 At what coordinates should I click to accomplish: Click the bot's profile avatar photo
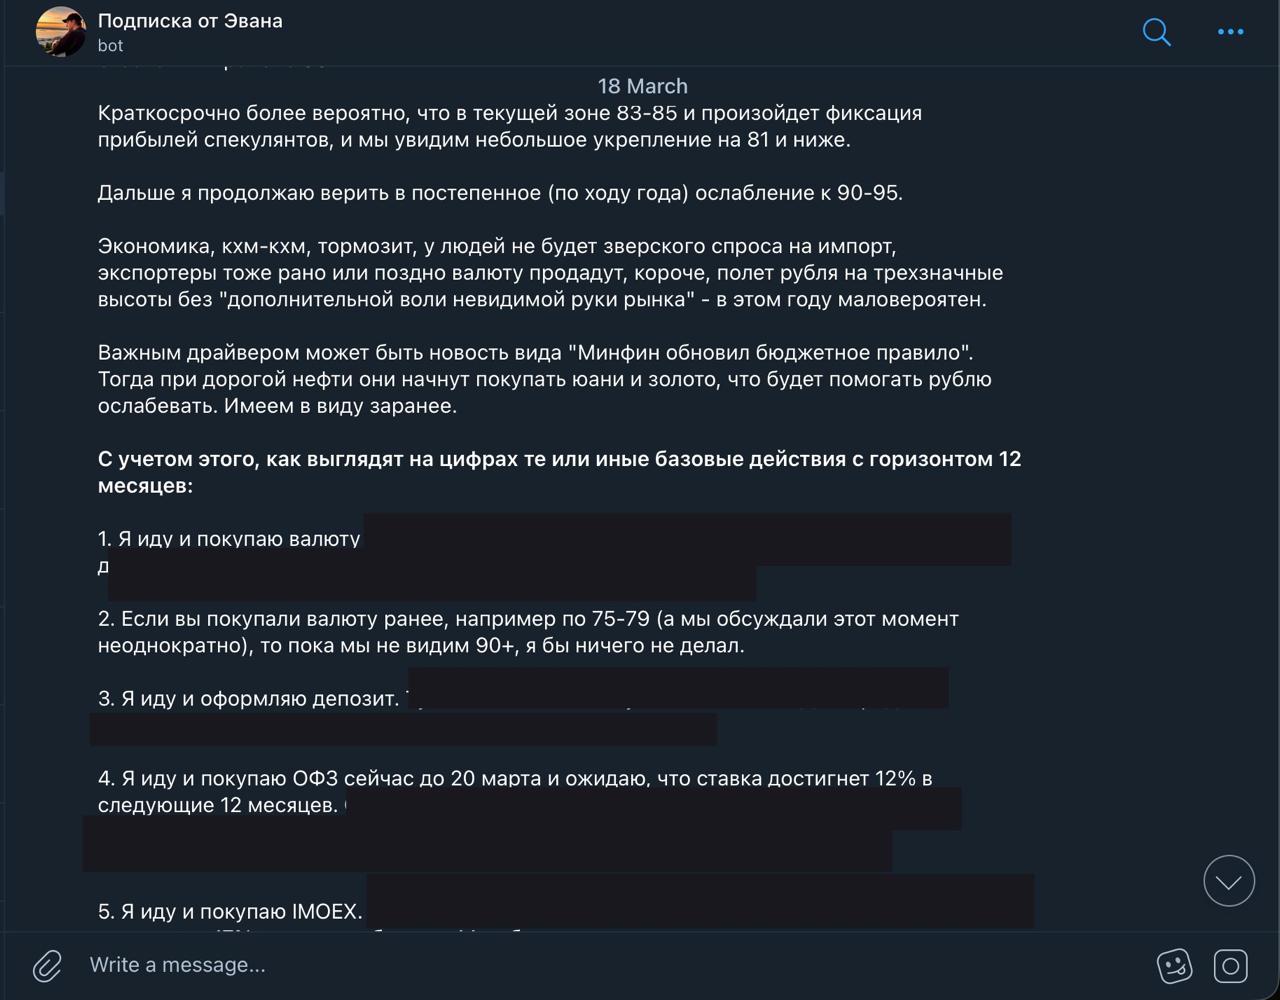pyautogui.click(x=61, y=32)
